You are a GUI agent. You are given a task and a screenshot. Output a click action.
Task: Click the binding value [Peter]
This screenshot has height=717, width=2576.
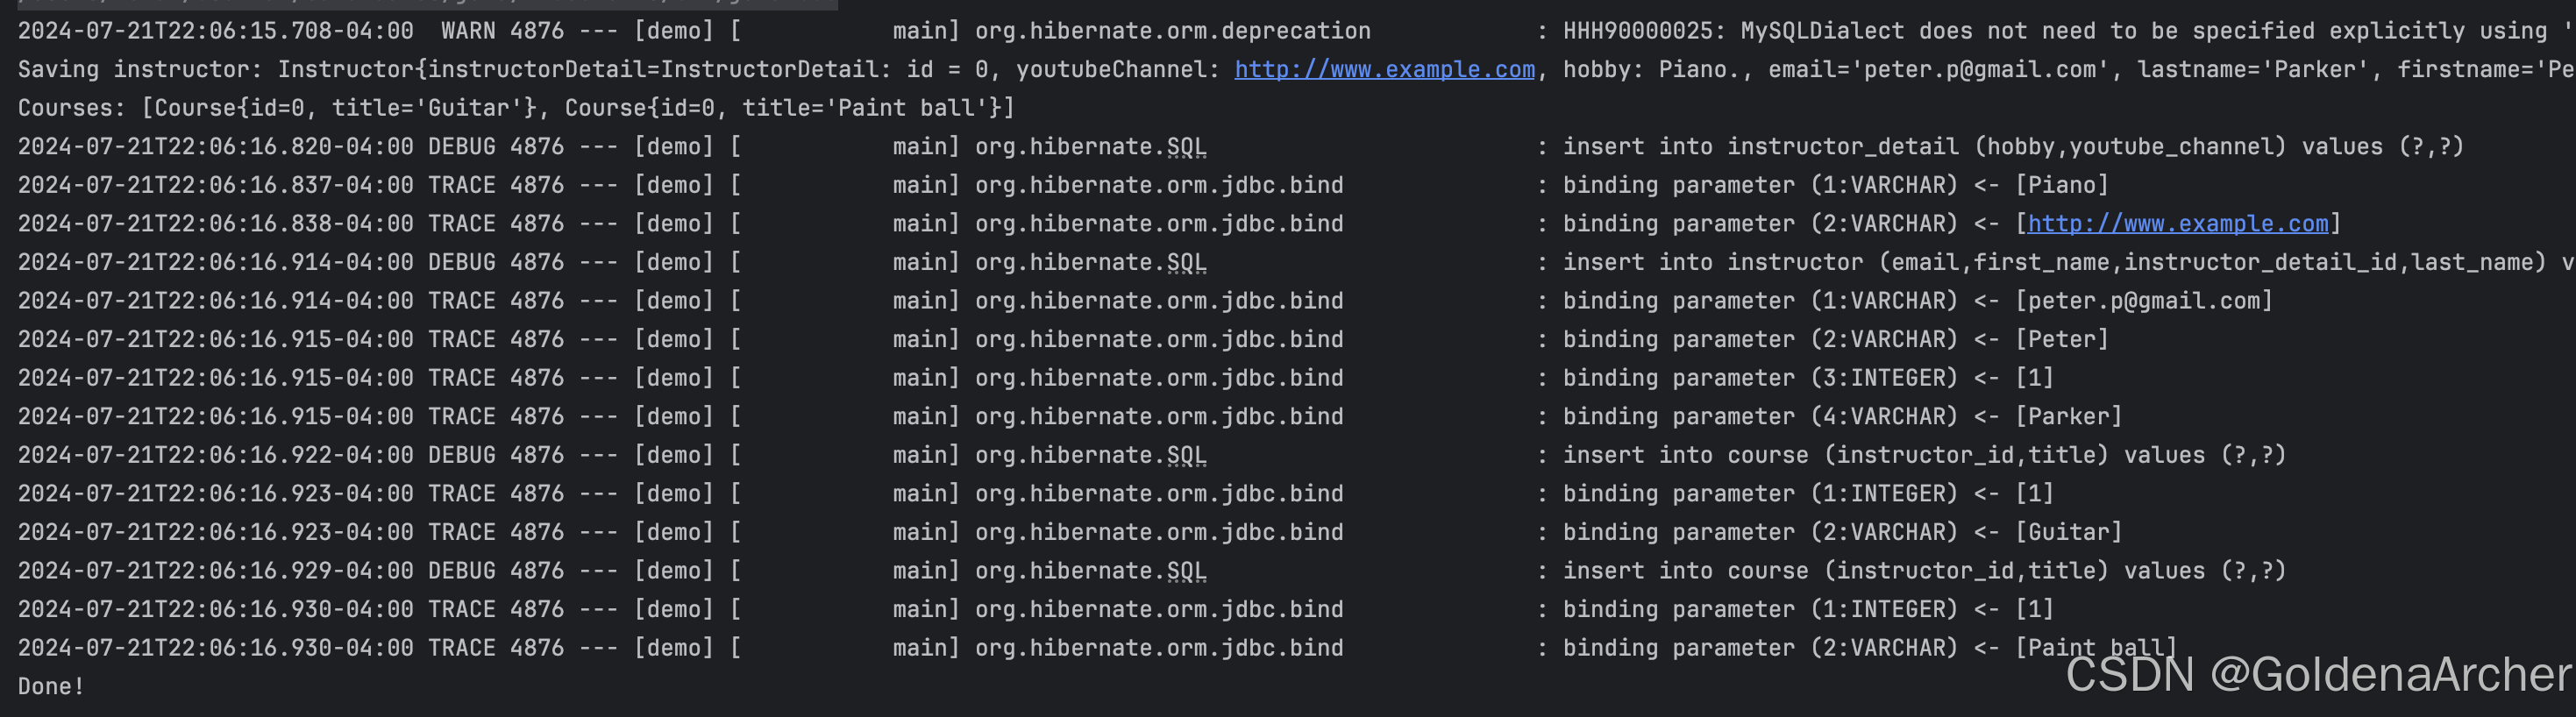2062,339
